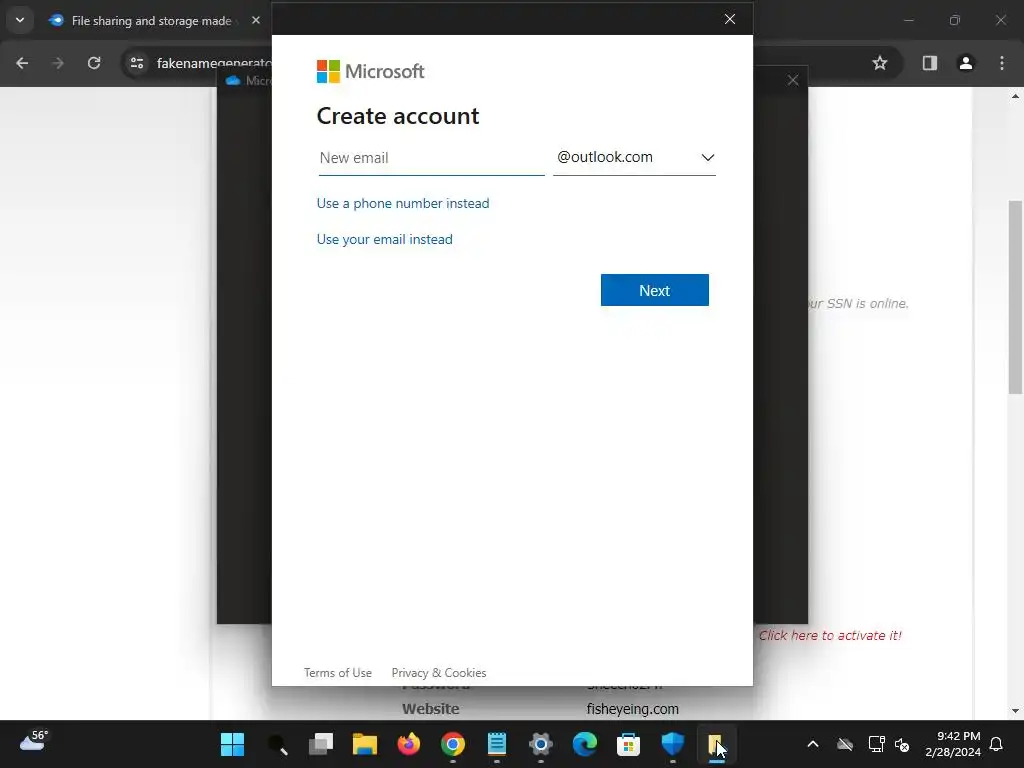
Task: Open the Terms of Use link
Action: (x=338, y=673)
